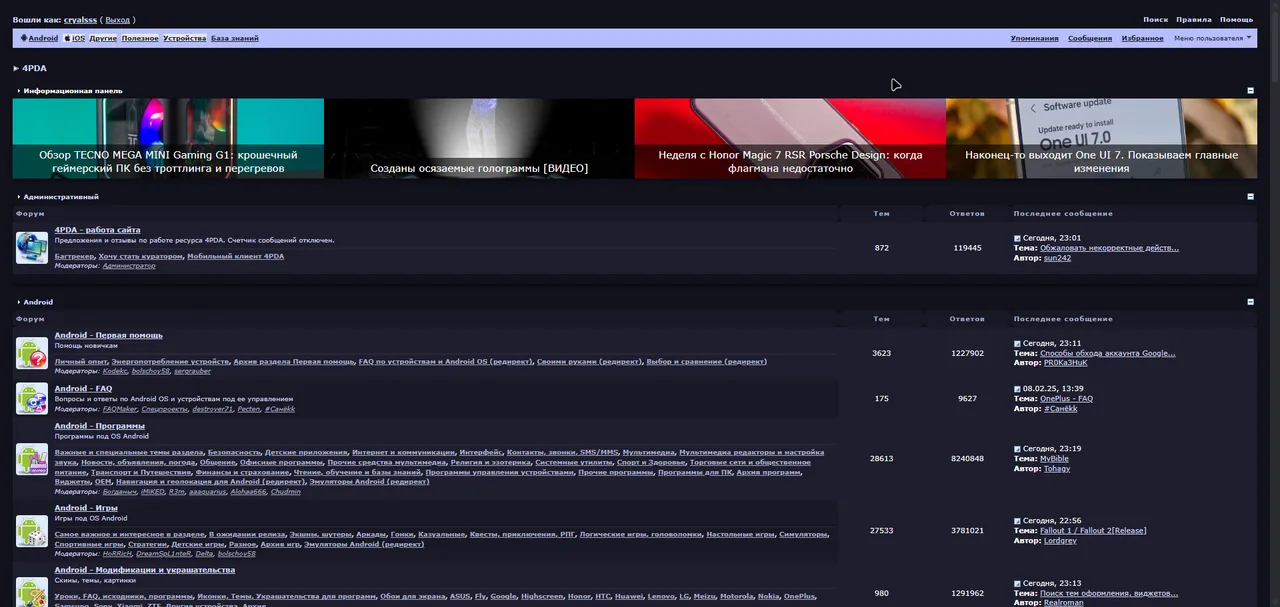Click the Android First Aid forum icon

click(32, 353)
